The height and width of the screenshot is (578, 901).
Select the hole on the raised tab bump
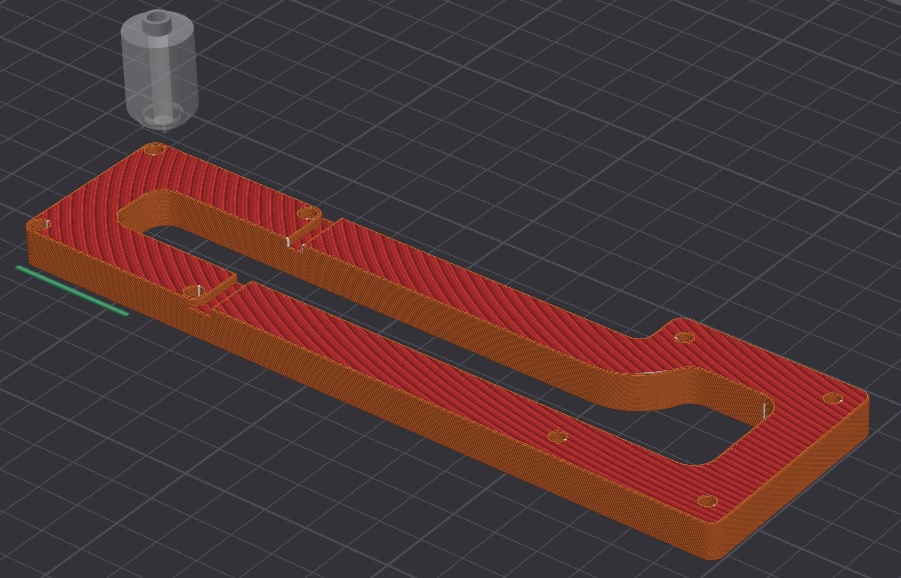pos(684,337)
